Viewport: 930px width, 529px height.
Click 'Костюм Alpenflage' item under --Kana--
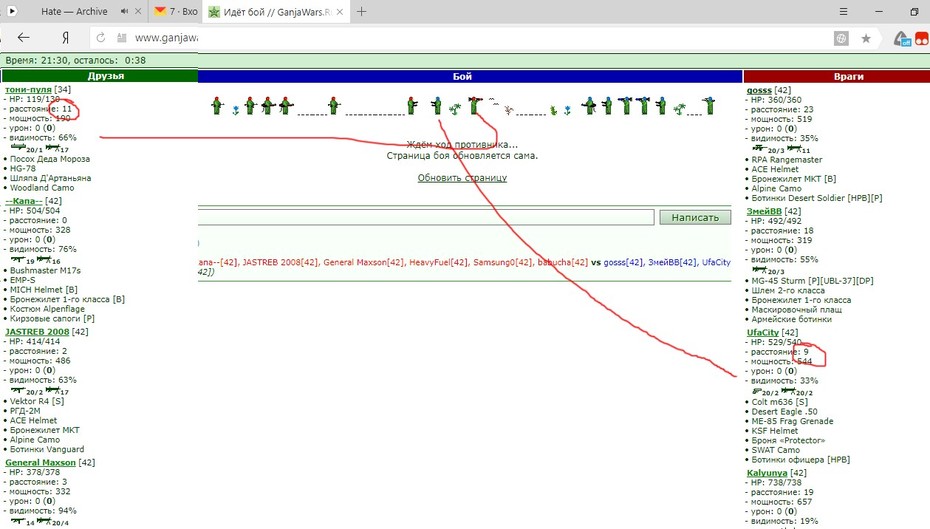47,309
